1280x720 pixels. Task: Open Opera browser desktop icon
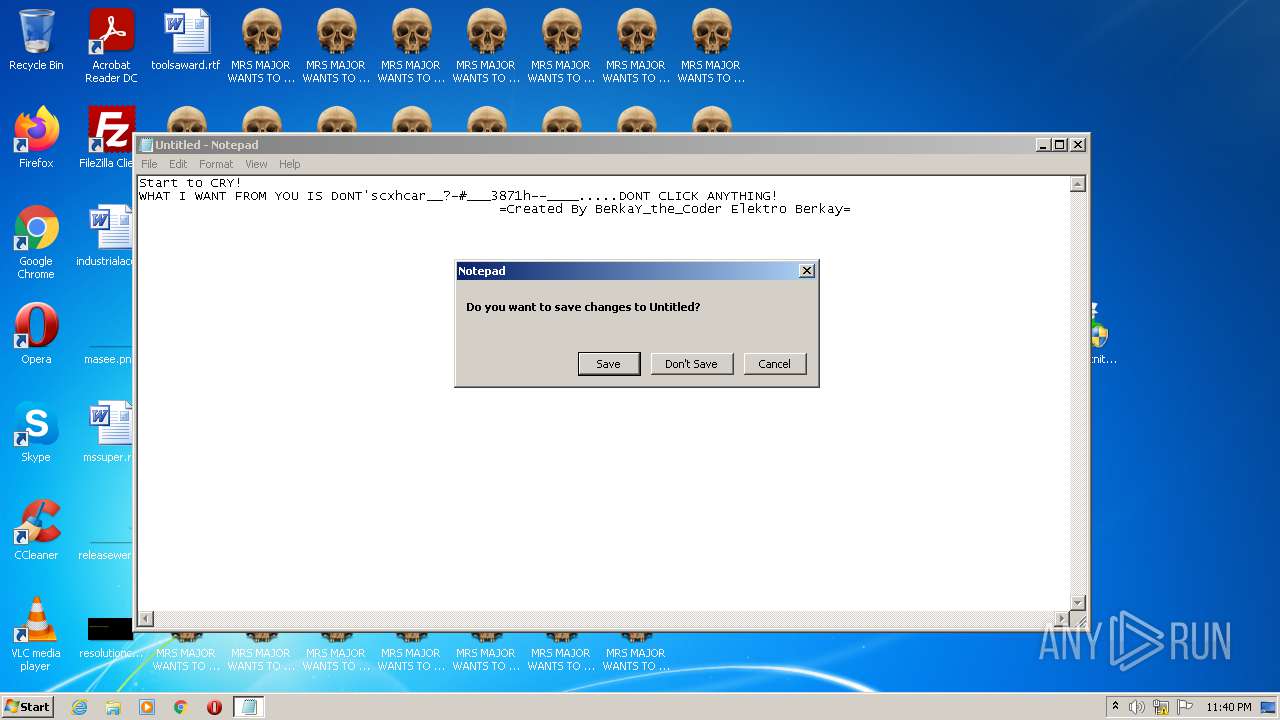pyautogui.click(x=36, y=334)
